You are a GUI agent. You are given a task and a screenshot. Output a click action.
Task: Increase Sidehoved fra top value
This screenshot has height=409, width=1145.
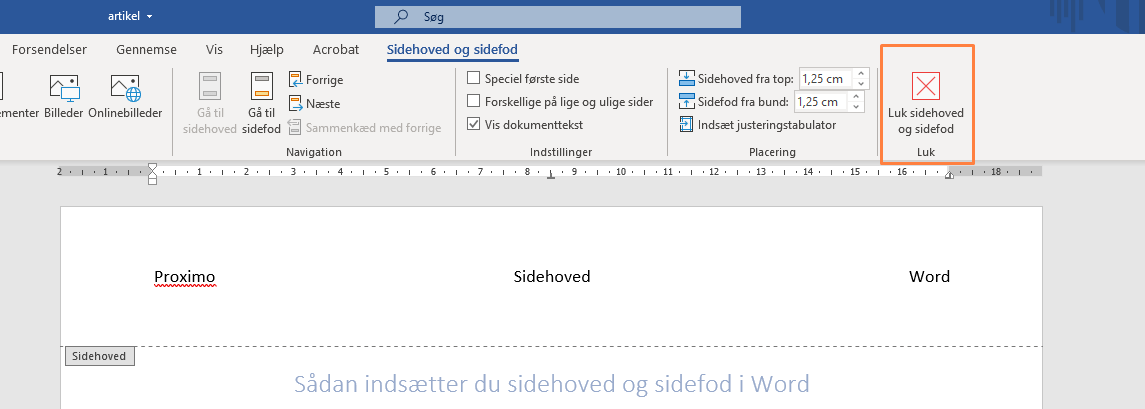pyautogui.click(x=863, y=74)
